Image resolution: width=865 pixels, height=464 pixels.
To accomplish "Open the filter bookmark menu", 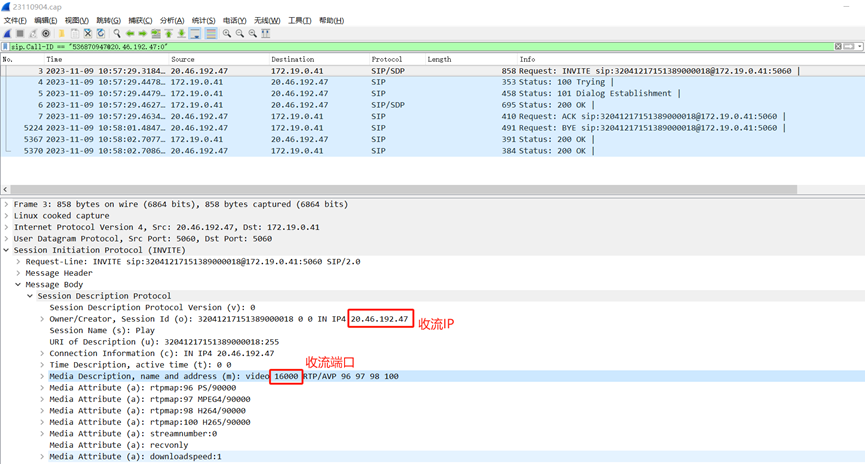I will tap(5, 47).
